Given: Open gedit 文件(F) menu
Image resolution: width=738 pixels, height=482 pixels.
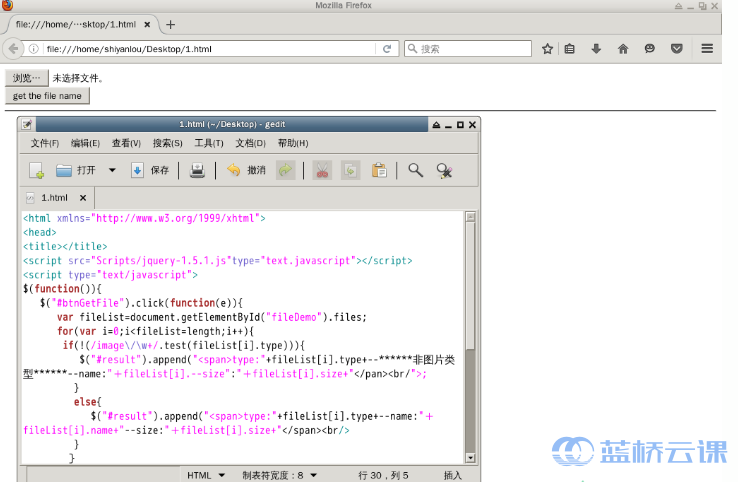Looking at the screenshot, I should click(45, 143).
